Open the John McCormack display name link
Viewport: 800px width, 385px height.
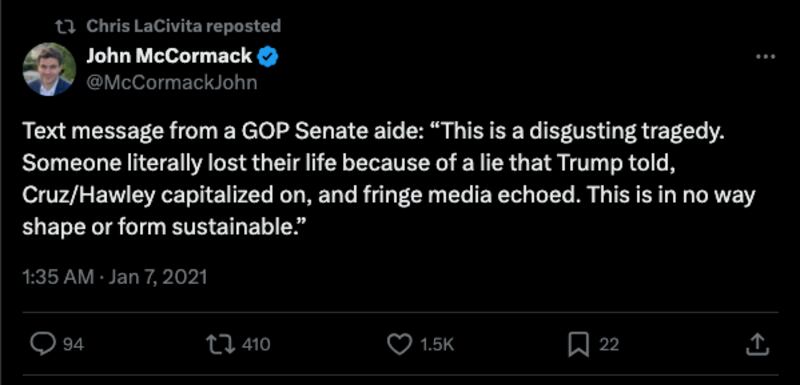click(x=168, y=56)
